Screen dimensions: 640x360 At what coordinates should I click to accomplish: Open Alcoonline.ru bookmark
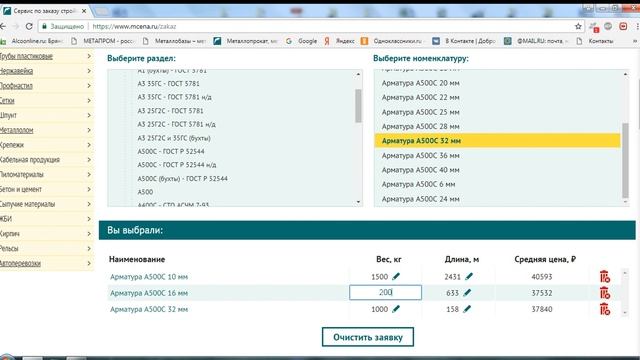pyautogui.click(x=32, y=41)
